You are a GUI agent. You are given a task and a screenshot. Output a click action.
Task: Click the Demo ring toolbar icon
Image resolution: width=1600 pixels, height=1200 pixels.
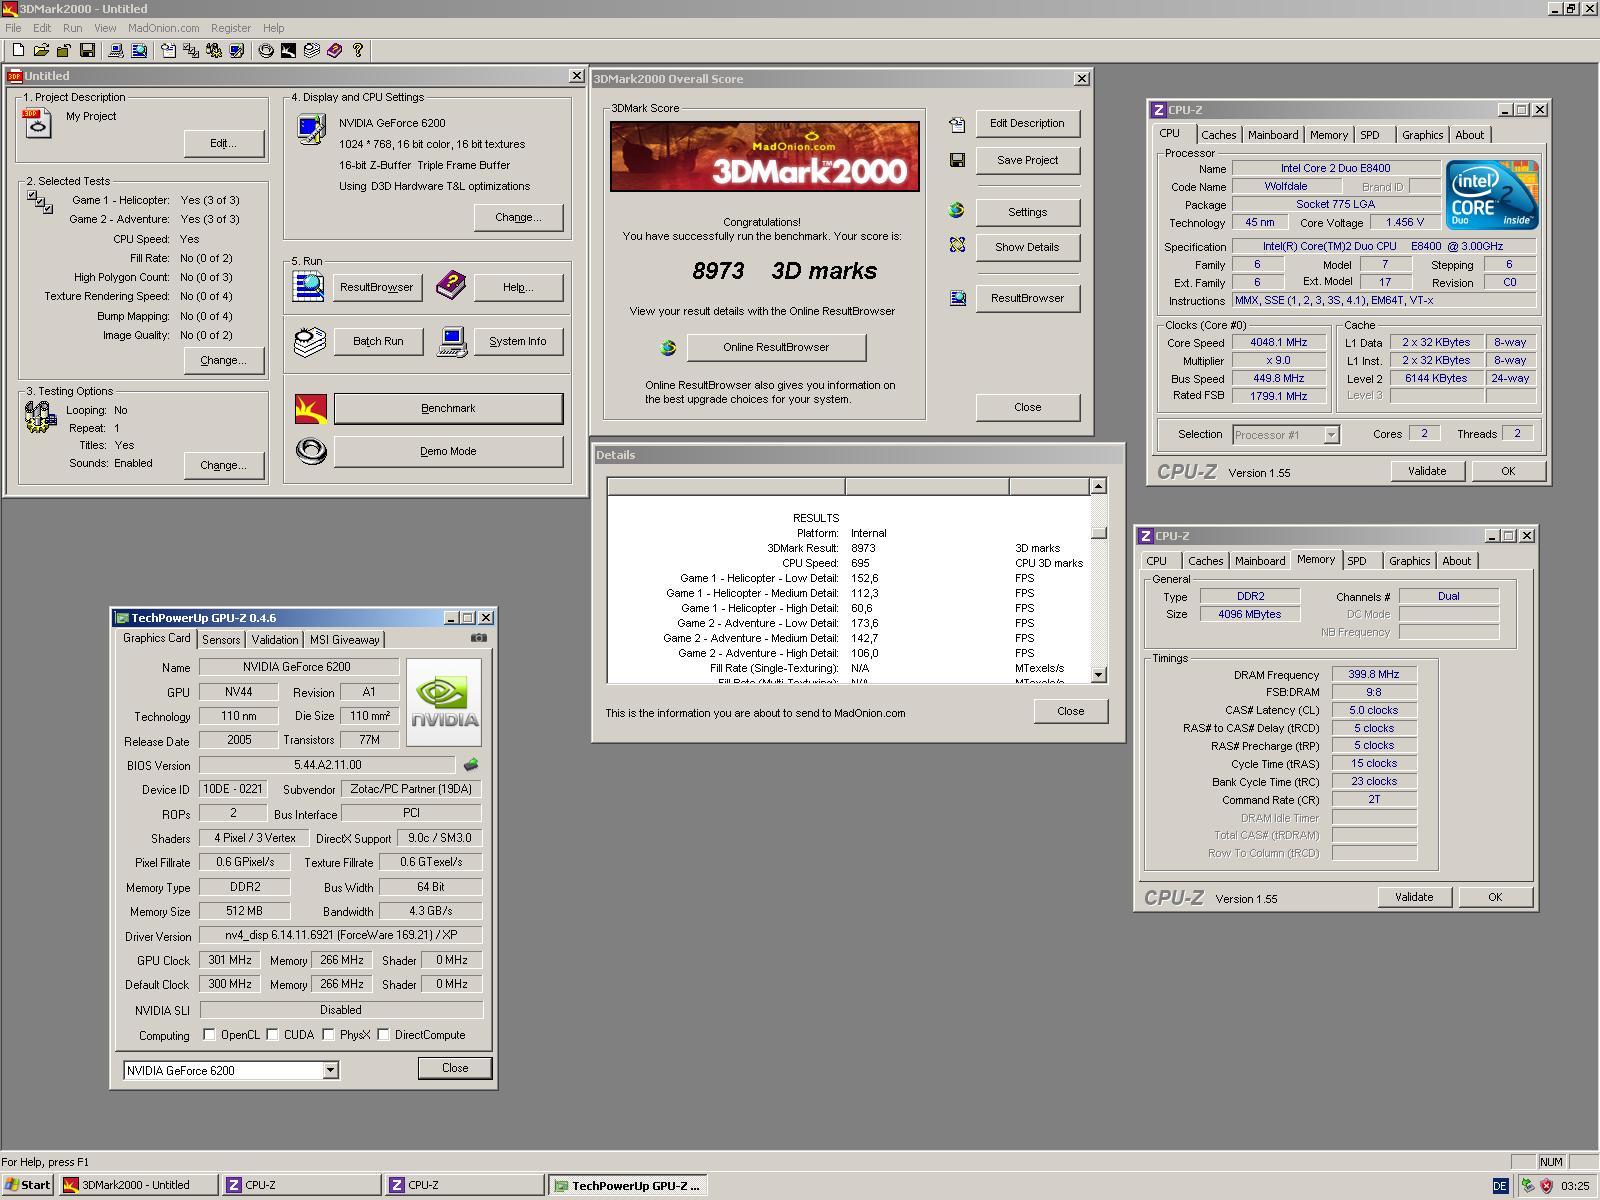coord(266,50)
